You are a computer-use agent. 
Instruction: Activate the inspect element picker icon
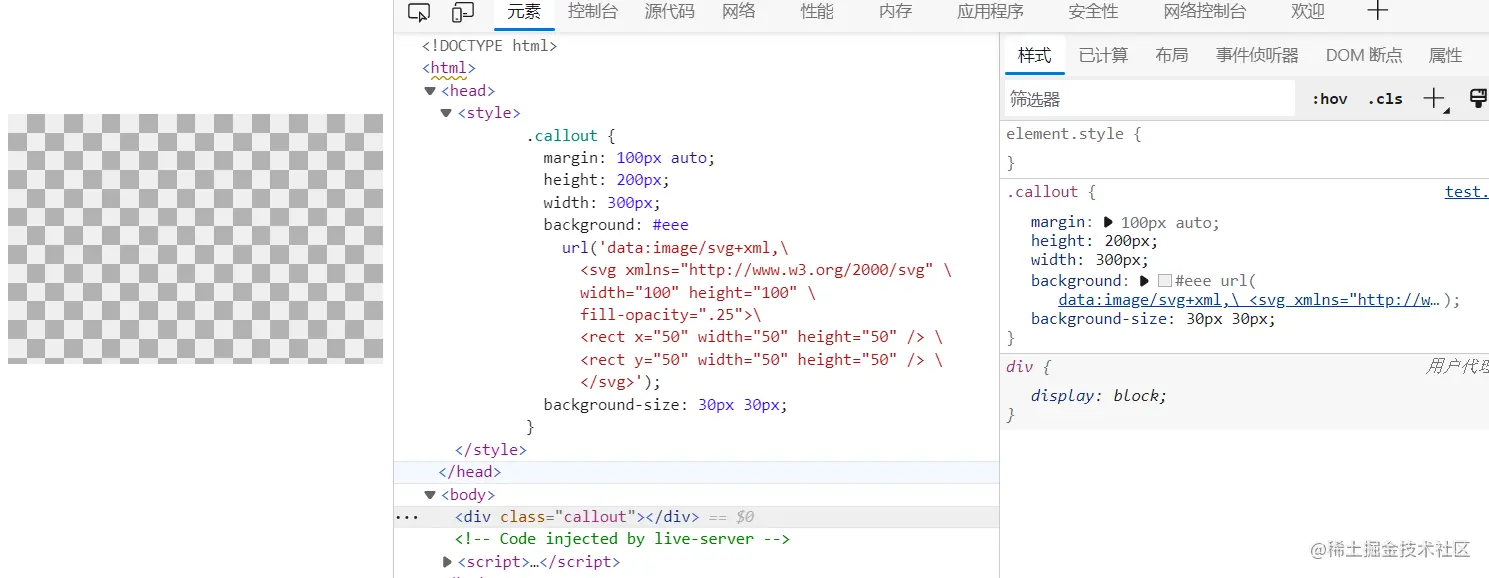(x=419, y=12)
